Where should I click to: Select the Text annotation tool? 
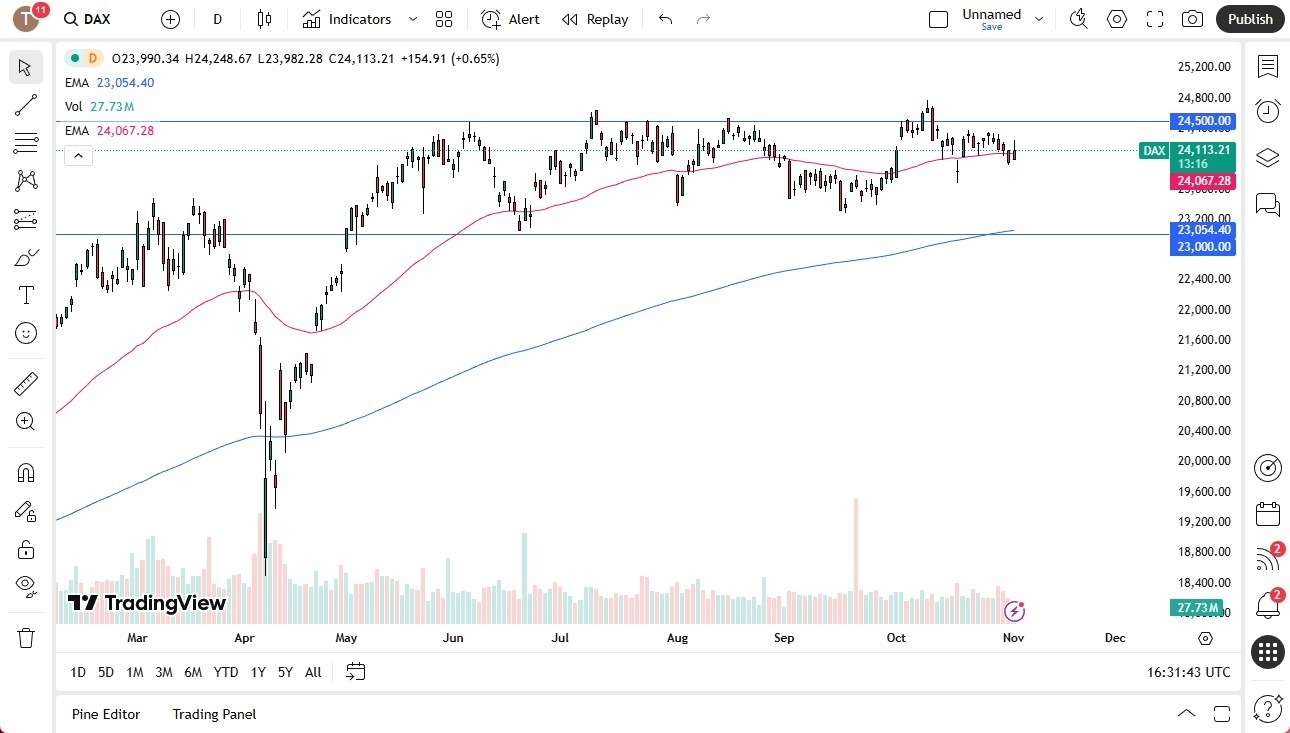coord(25,294)
